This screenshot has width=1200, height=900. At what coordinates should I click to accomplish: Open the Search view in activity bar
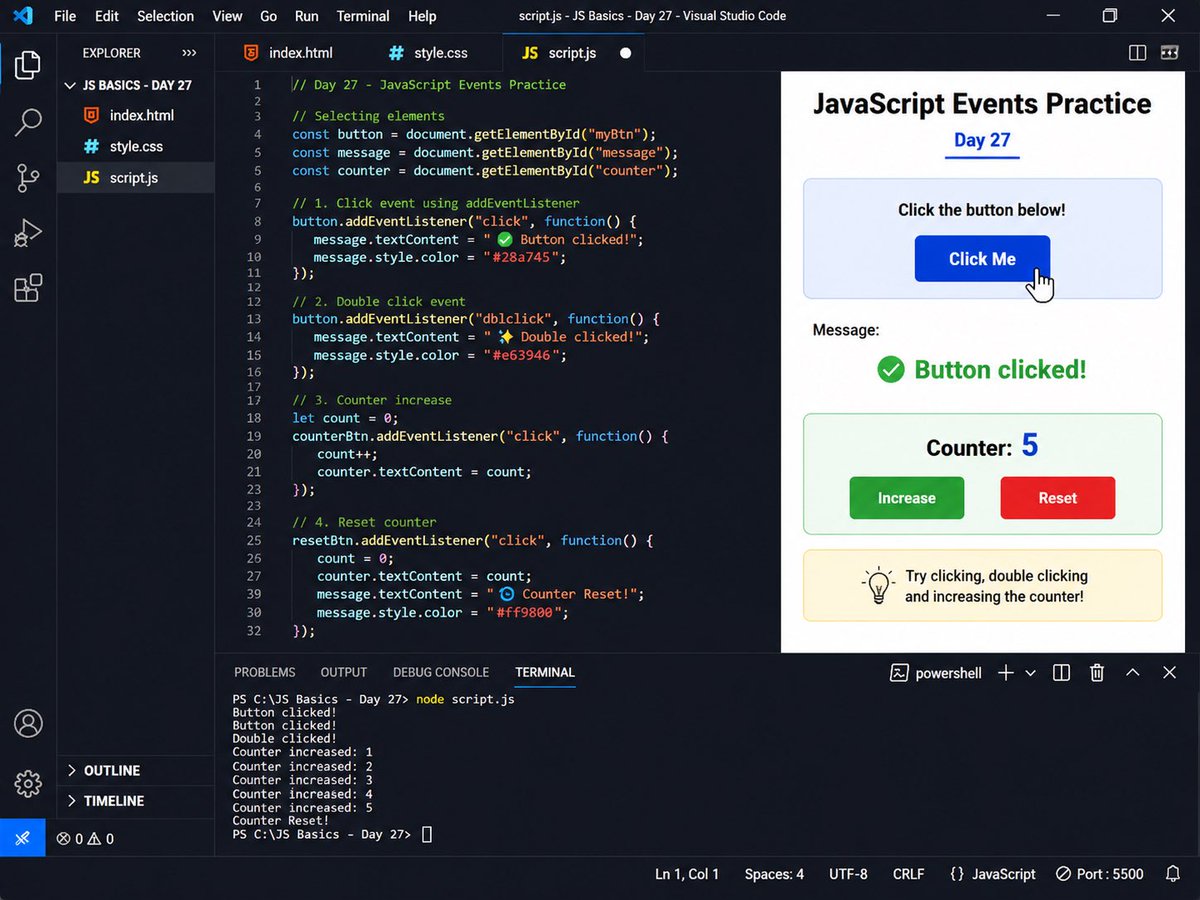point(28,123)
